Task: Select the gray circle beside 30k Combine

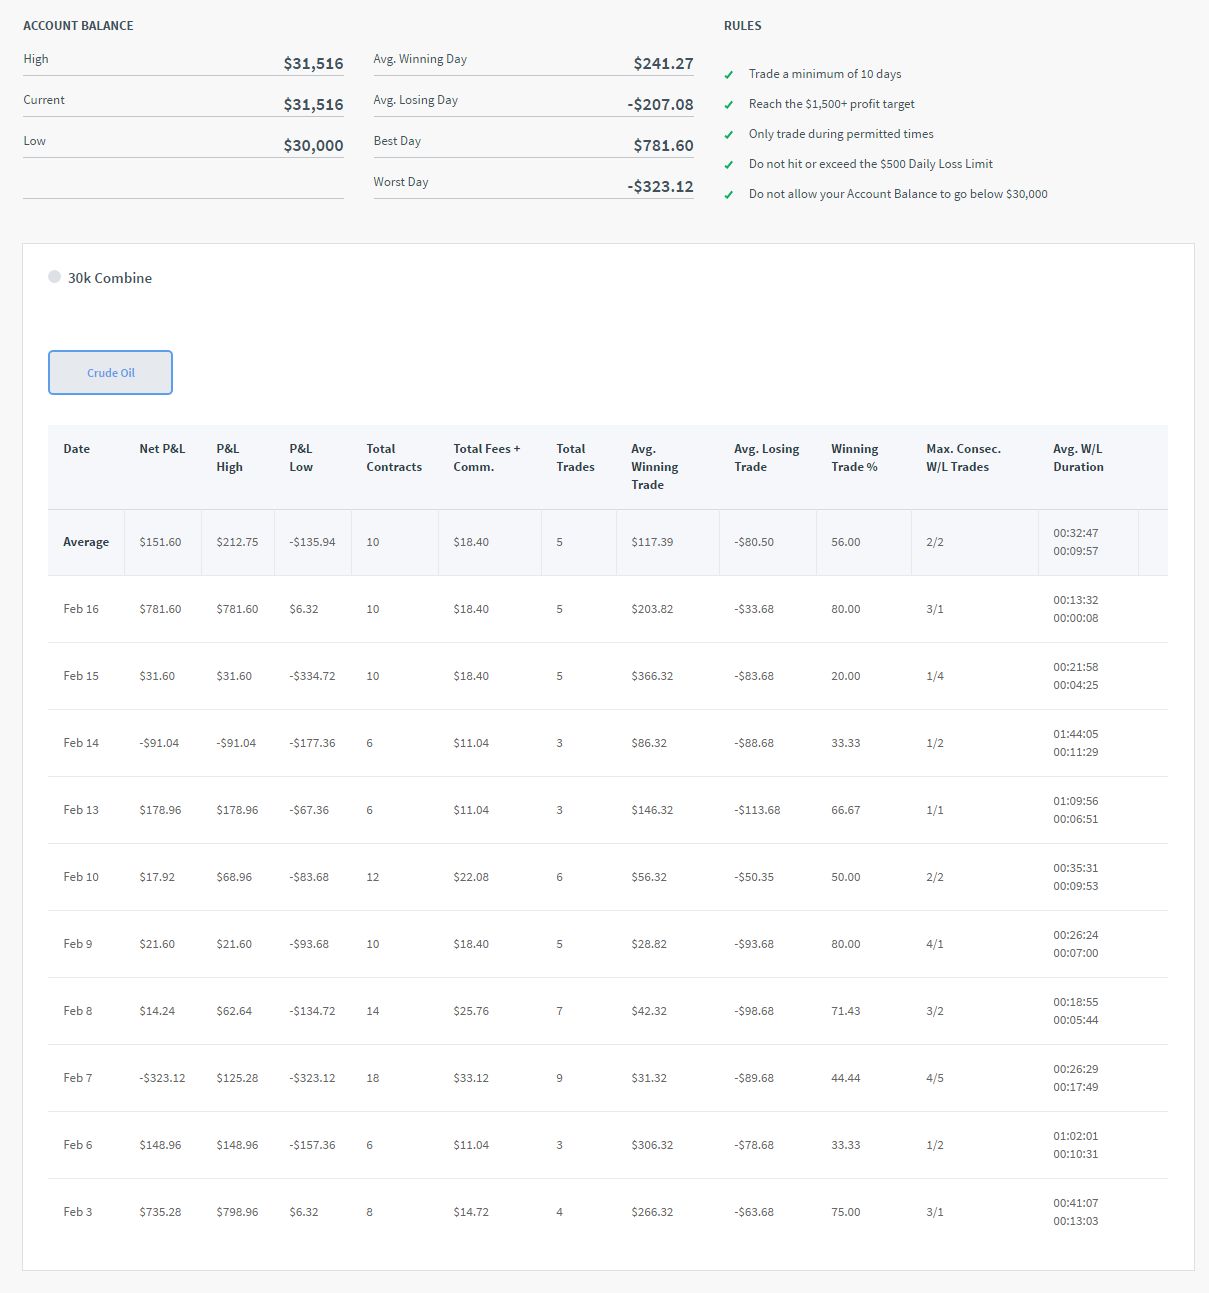Action: pyautogui.click(x=54, y=277)
